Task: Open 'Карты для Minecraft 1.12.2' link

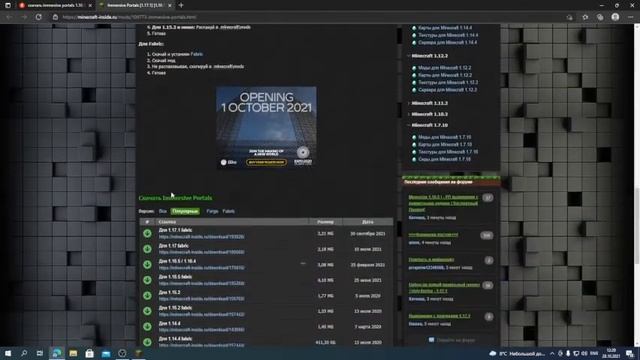Action: [x=445, y=75]
